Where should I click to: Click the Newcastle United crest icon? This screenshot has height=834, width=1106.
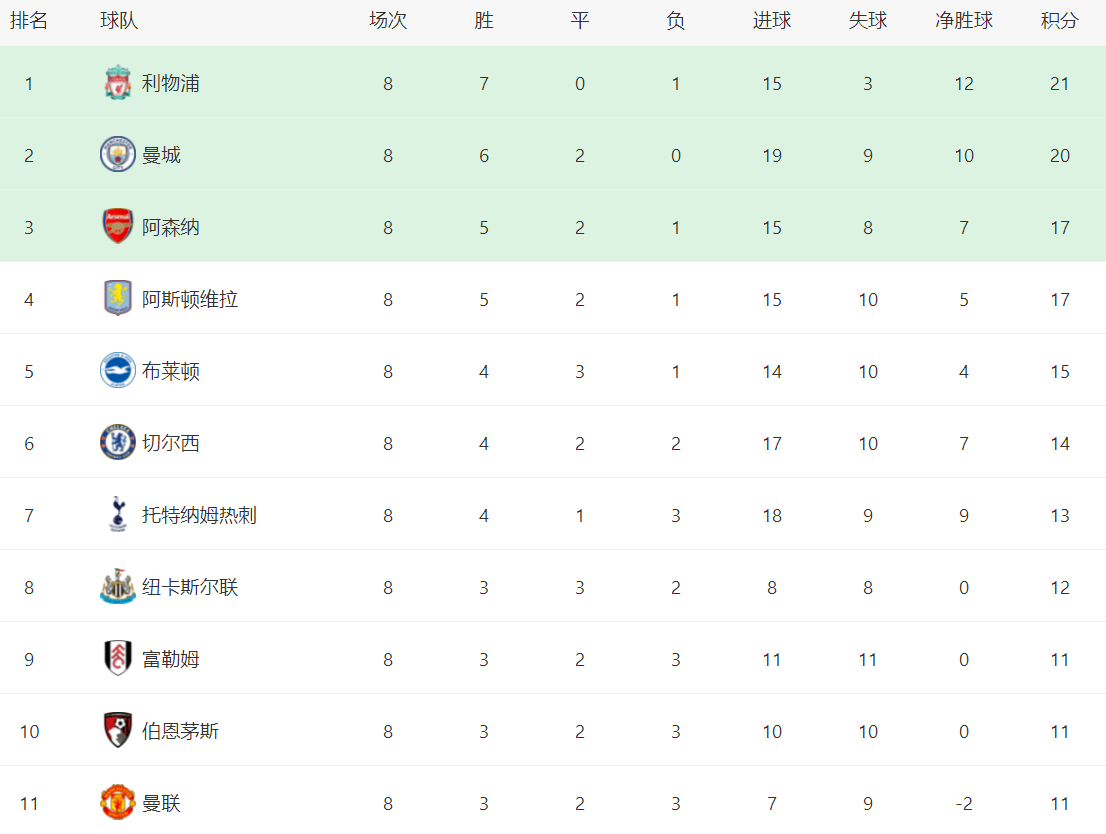click(118, 588)
